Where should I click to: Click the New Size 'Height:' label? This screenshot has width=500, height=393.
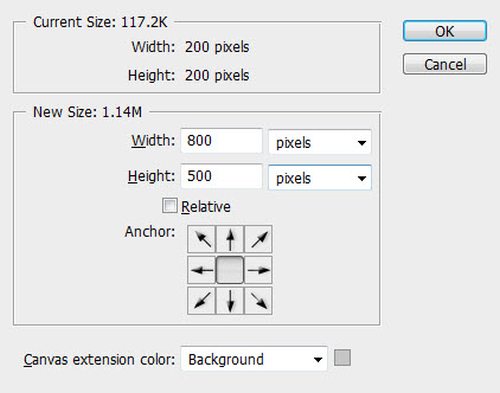pos(151,176)
